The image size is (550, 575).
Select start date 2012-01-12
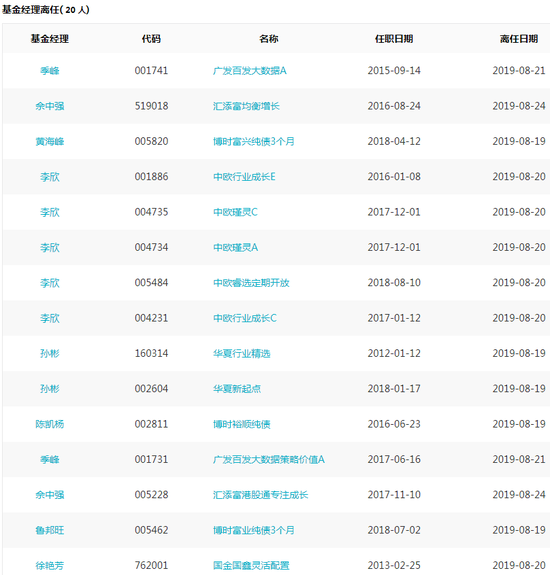click(x=394, y=354)
